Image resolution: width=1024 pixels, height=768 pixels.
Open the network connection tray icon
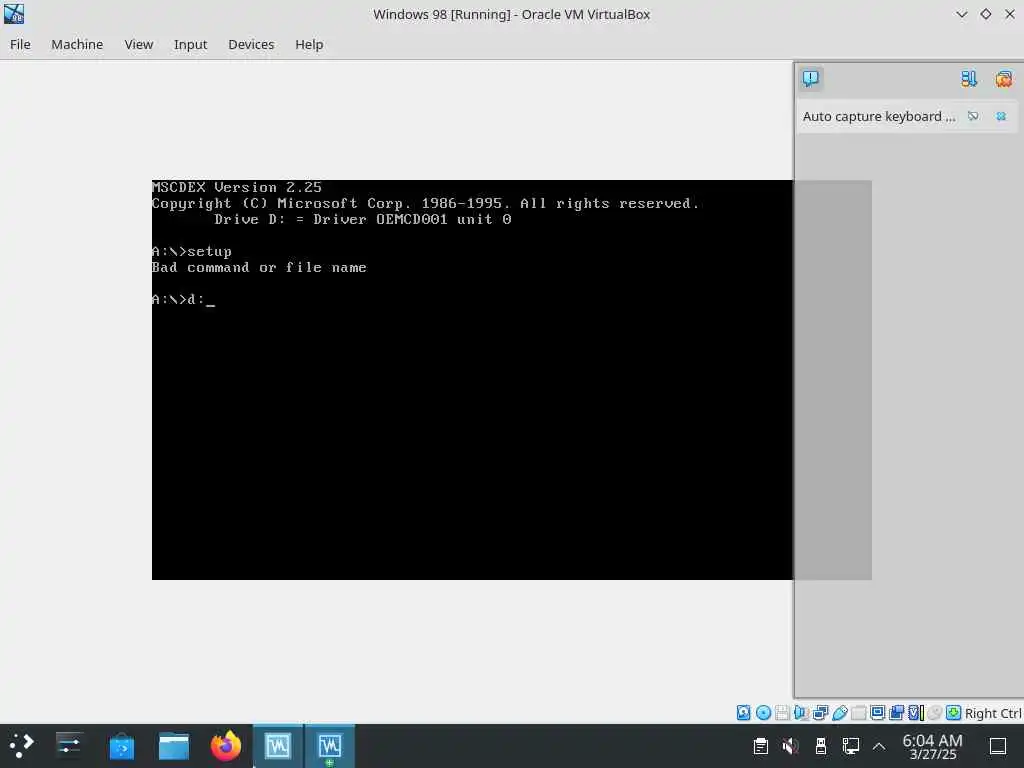pyautogui.click(x=850, y=746)
